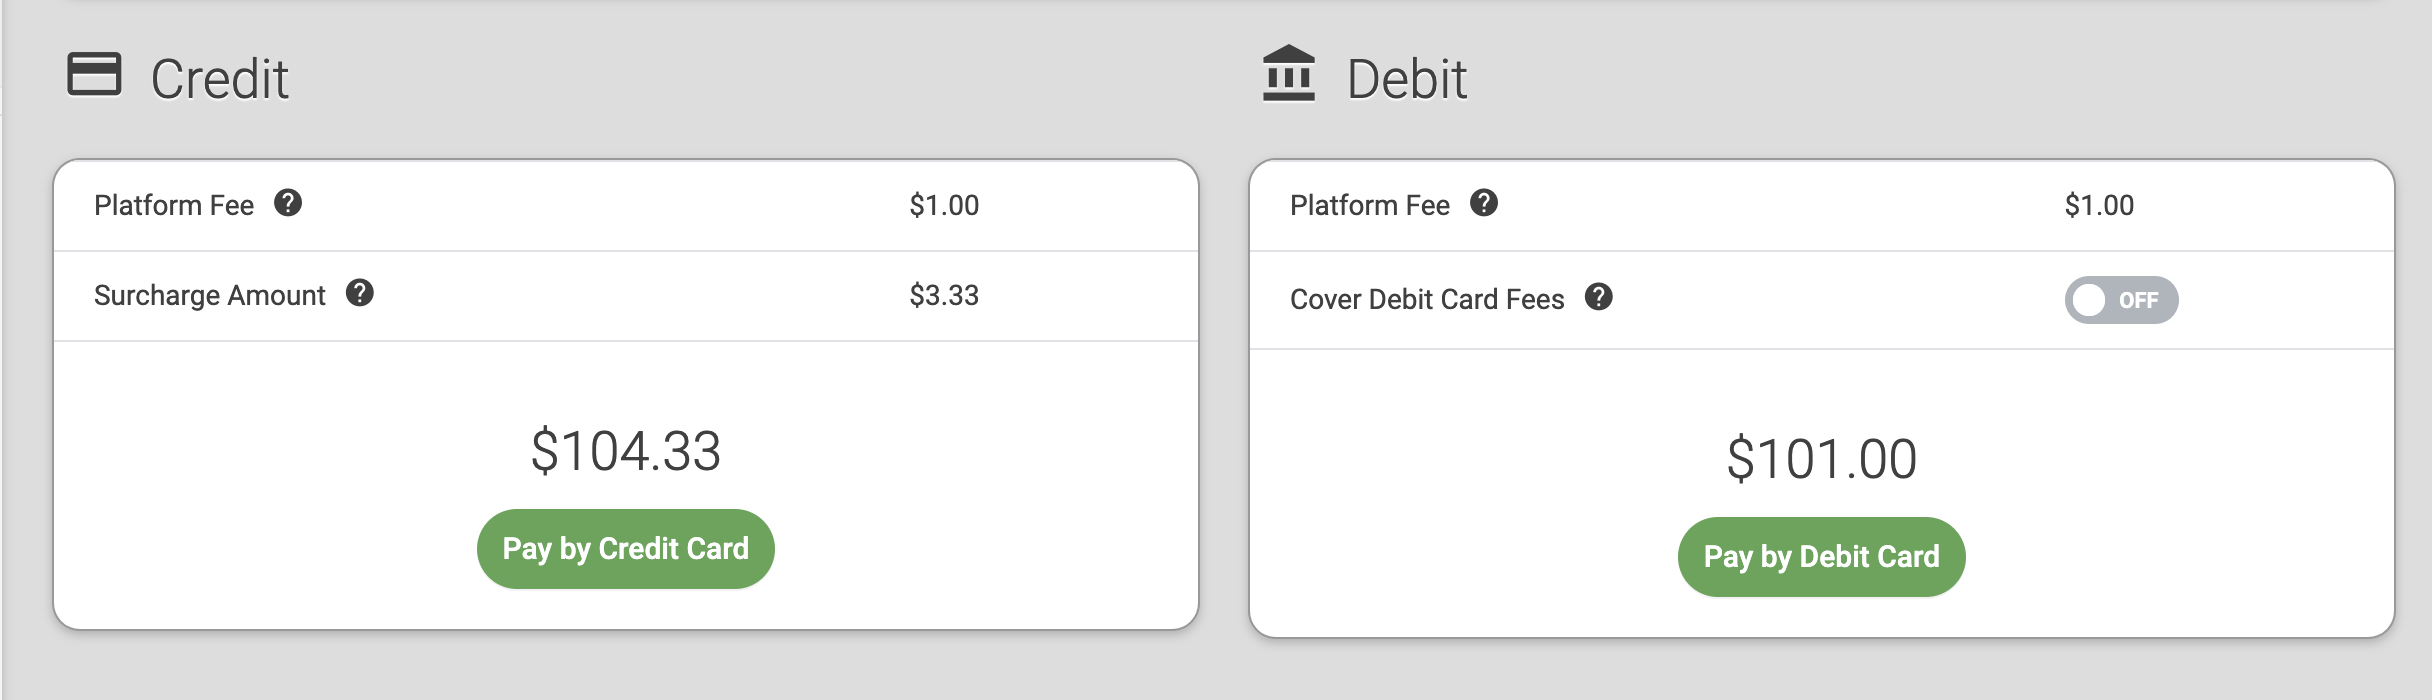Click the Pay by Credit Card button

(x=626, y=549)
